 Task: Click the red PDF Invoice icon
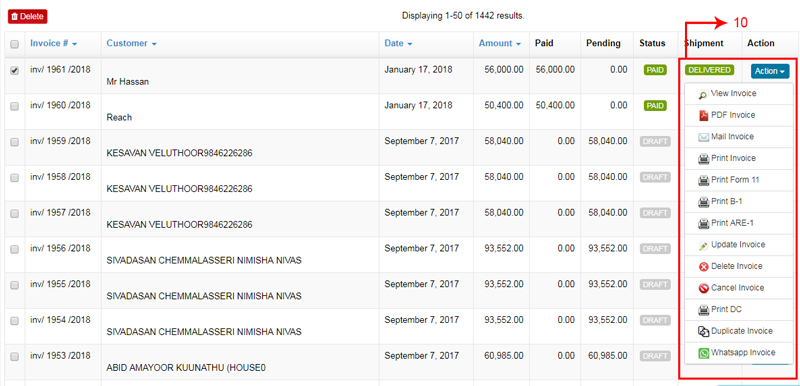[704, 116]
